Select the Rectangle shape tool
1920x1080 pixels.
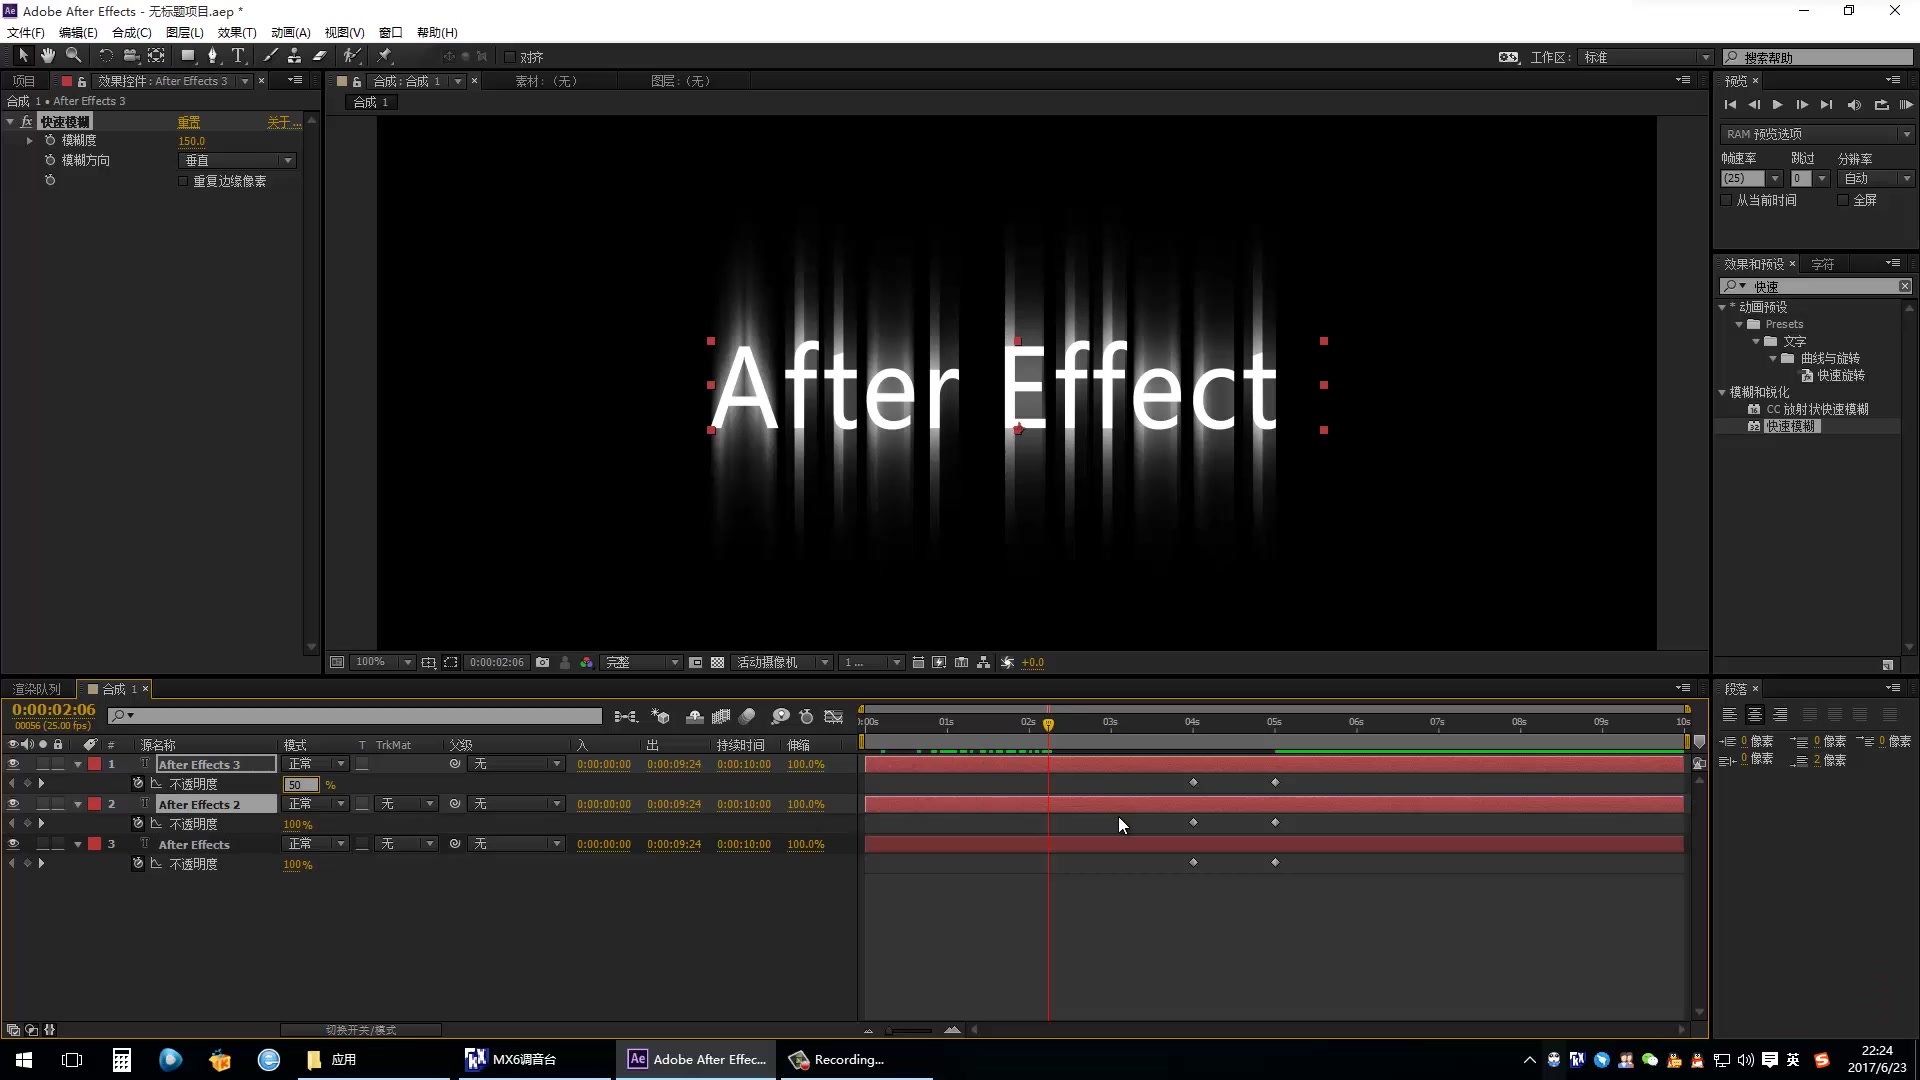pos(187,56)
